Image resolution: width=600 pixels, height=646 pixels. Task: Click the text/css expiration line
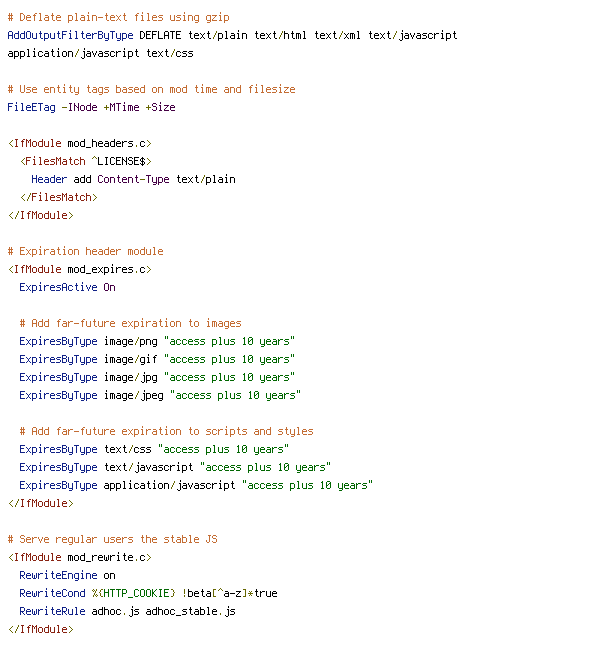[x=155, y=449]
